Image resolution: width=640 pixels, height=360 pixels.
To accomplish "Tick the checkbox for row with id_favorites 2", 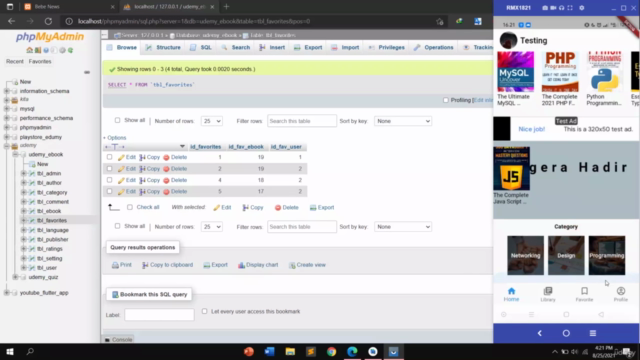I will click(x=109, y=169).
